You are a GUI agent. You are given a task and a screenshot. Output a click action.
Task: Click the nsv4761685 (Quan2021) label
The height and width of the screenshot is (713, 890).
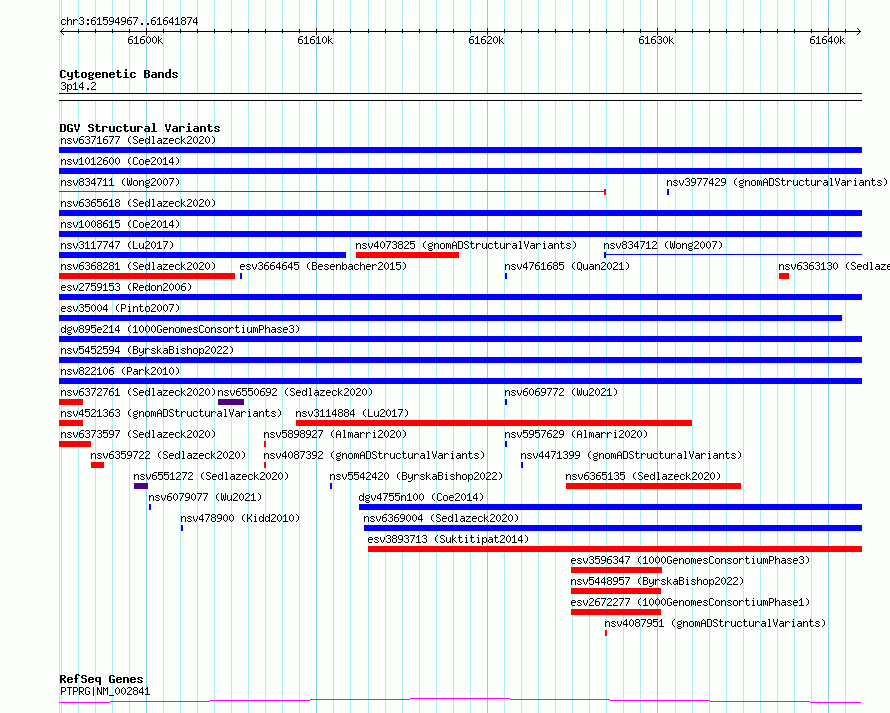click(x=567, y=266)
